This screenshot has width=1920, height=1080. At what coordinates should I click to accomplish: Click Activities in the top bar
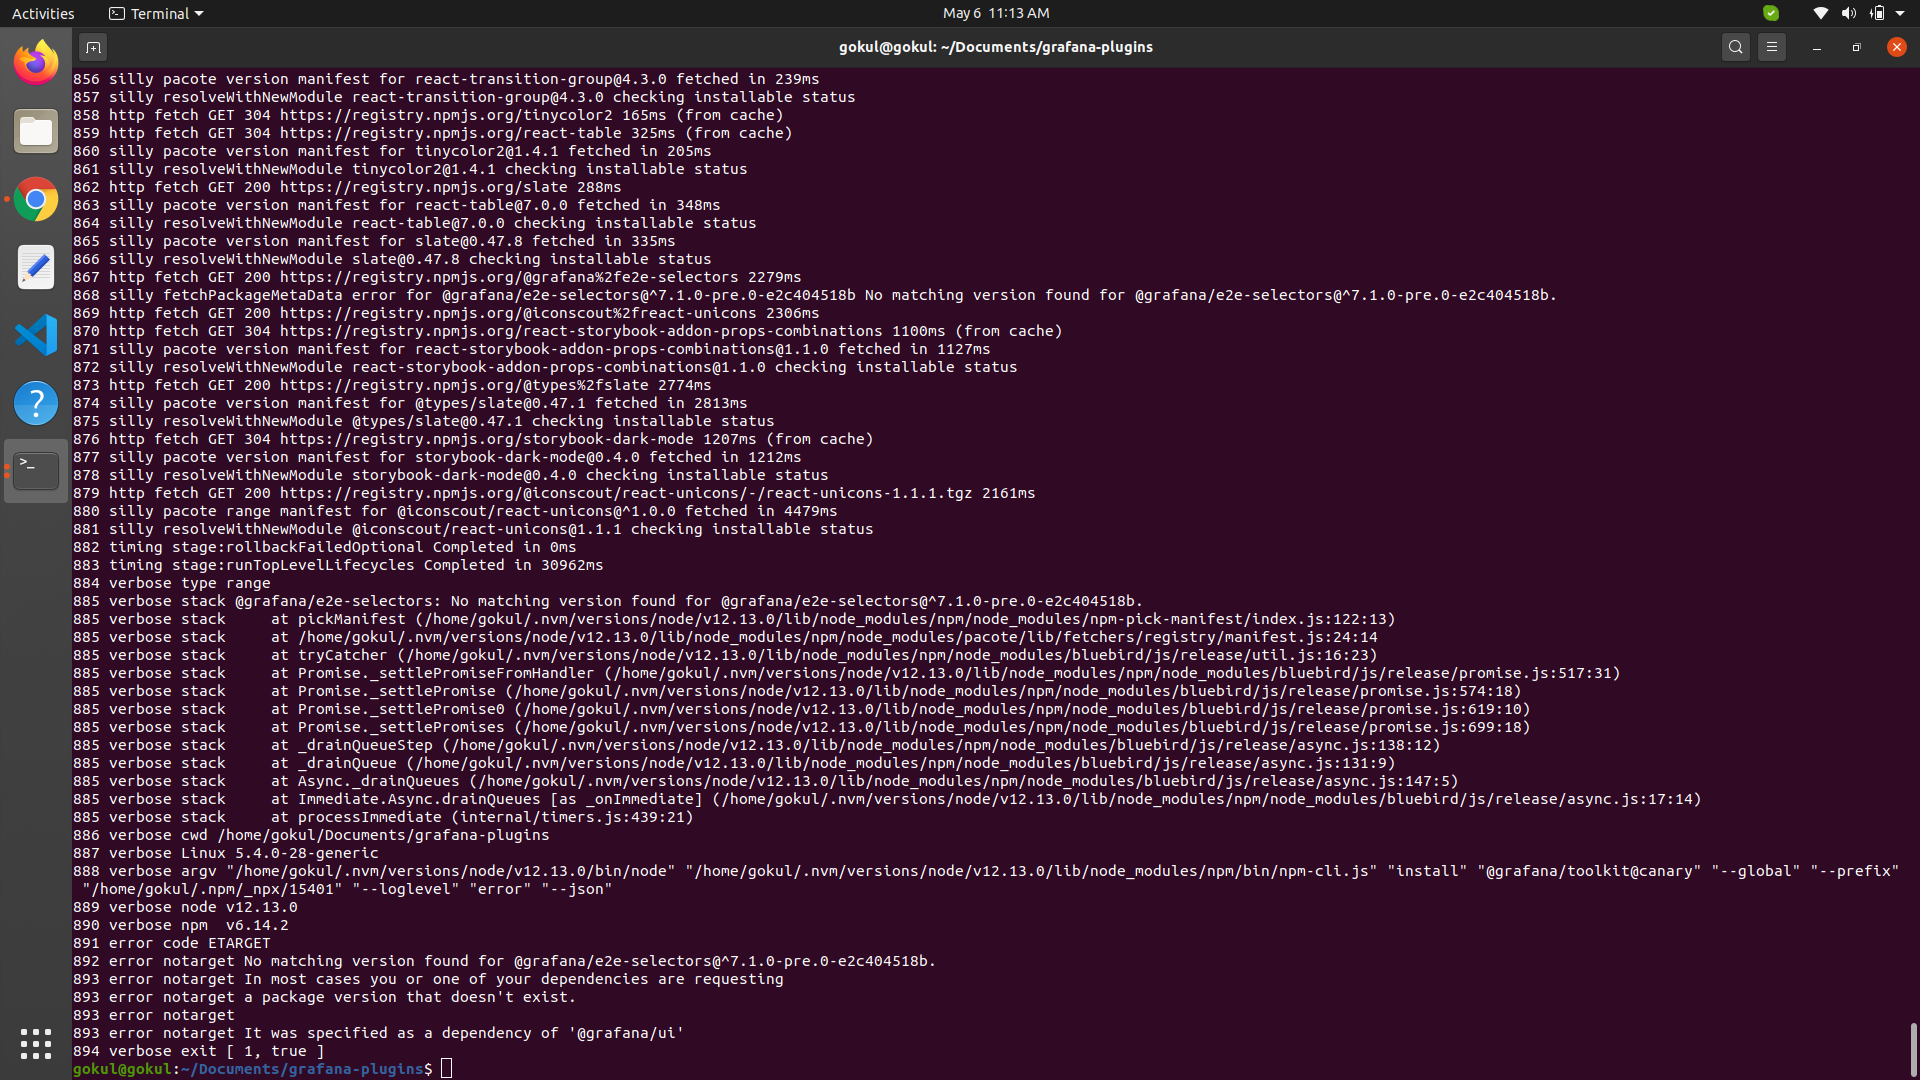(x=43, y=13)
